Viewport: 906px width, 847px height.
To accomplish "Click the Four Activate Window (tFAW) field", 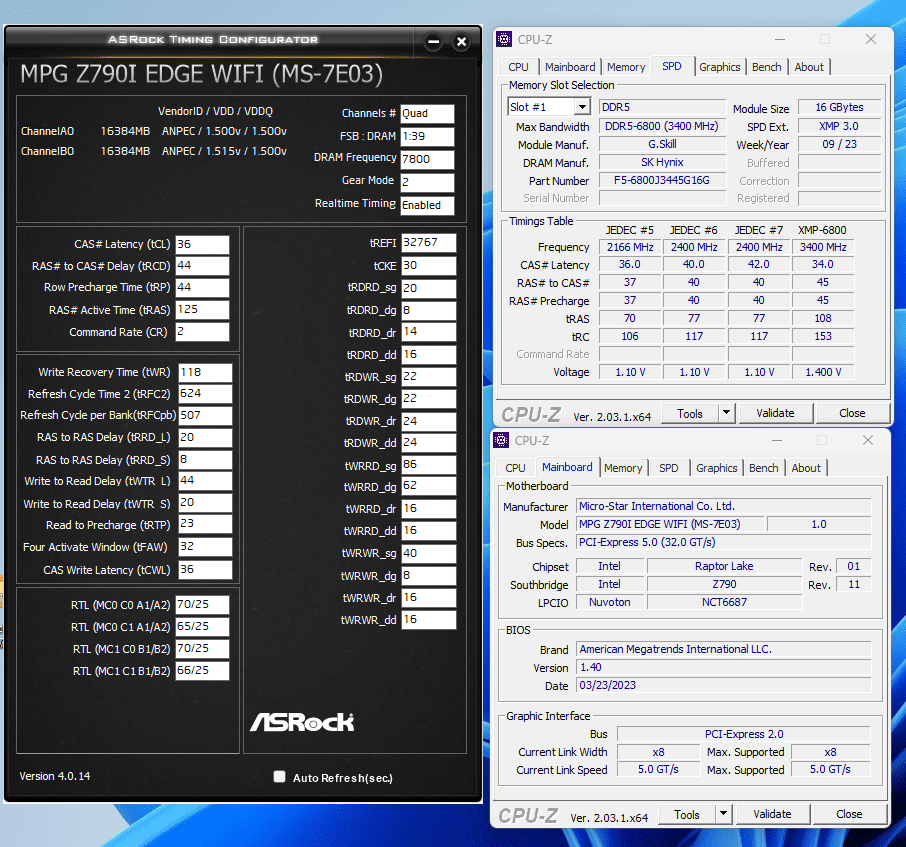I will click(205, 547).
